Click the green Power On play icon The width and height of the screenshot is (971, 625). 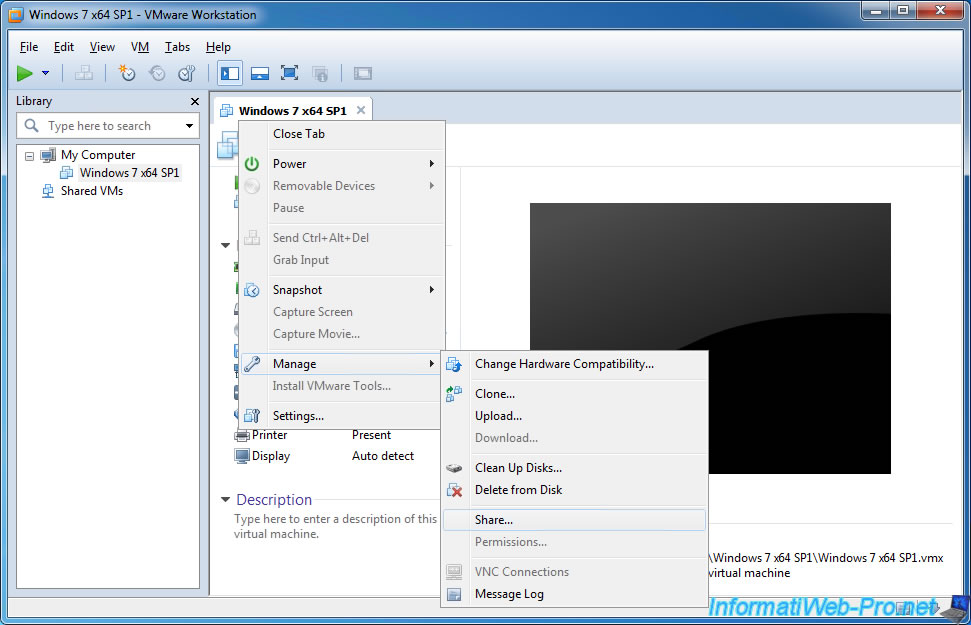coord(24,74)
